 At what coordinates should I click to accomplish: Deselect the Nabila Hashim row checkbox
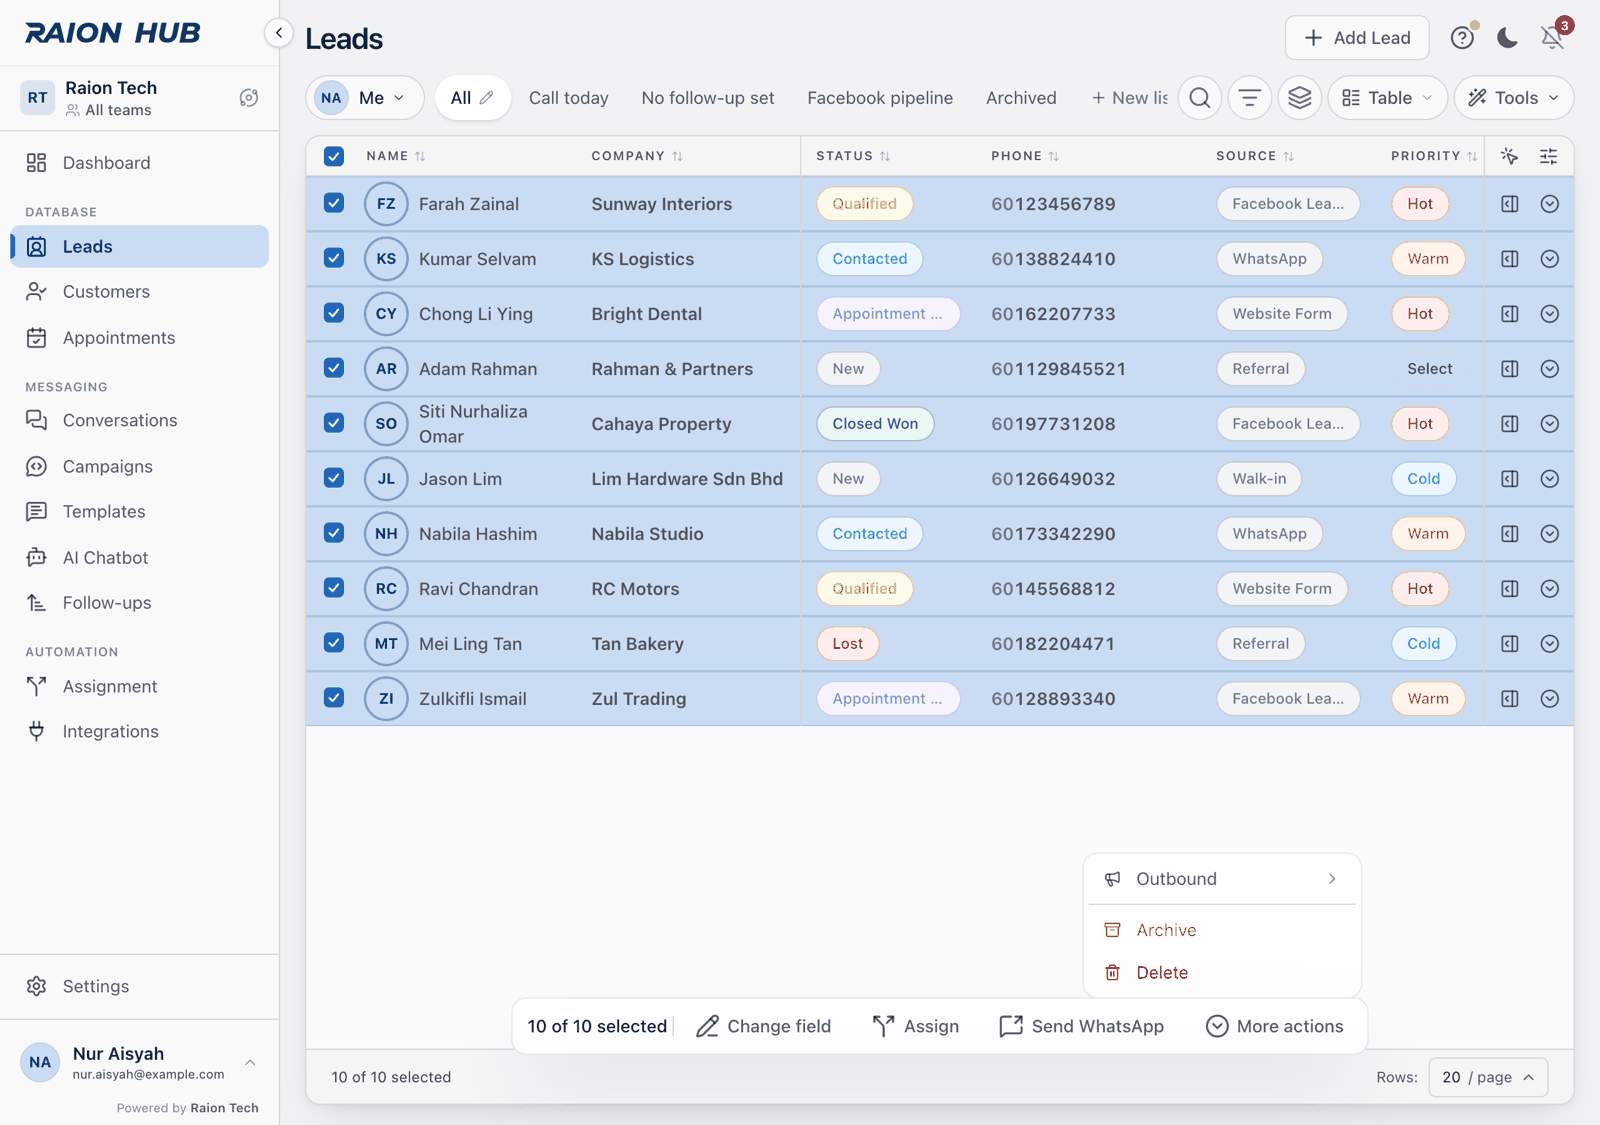[x=334, y=533]
